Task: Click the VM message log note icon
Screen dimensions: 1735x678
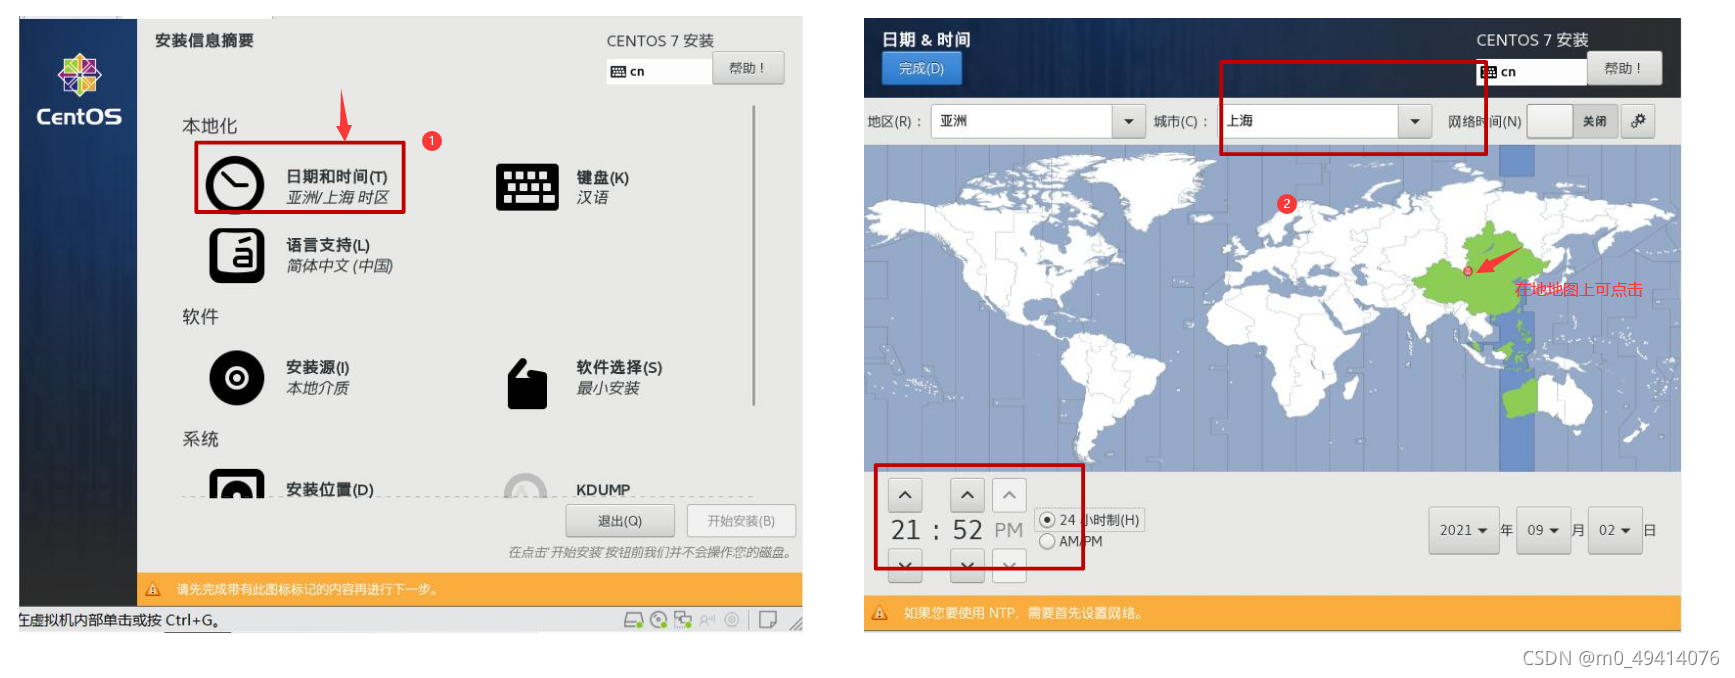Action: pos(768,620)
